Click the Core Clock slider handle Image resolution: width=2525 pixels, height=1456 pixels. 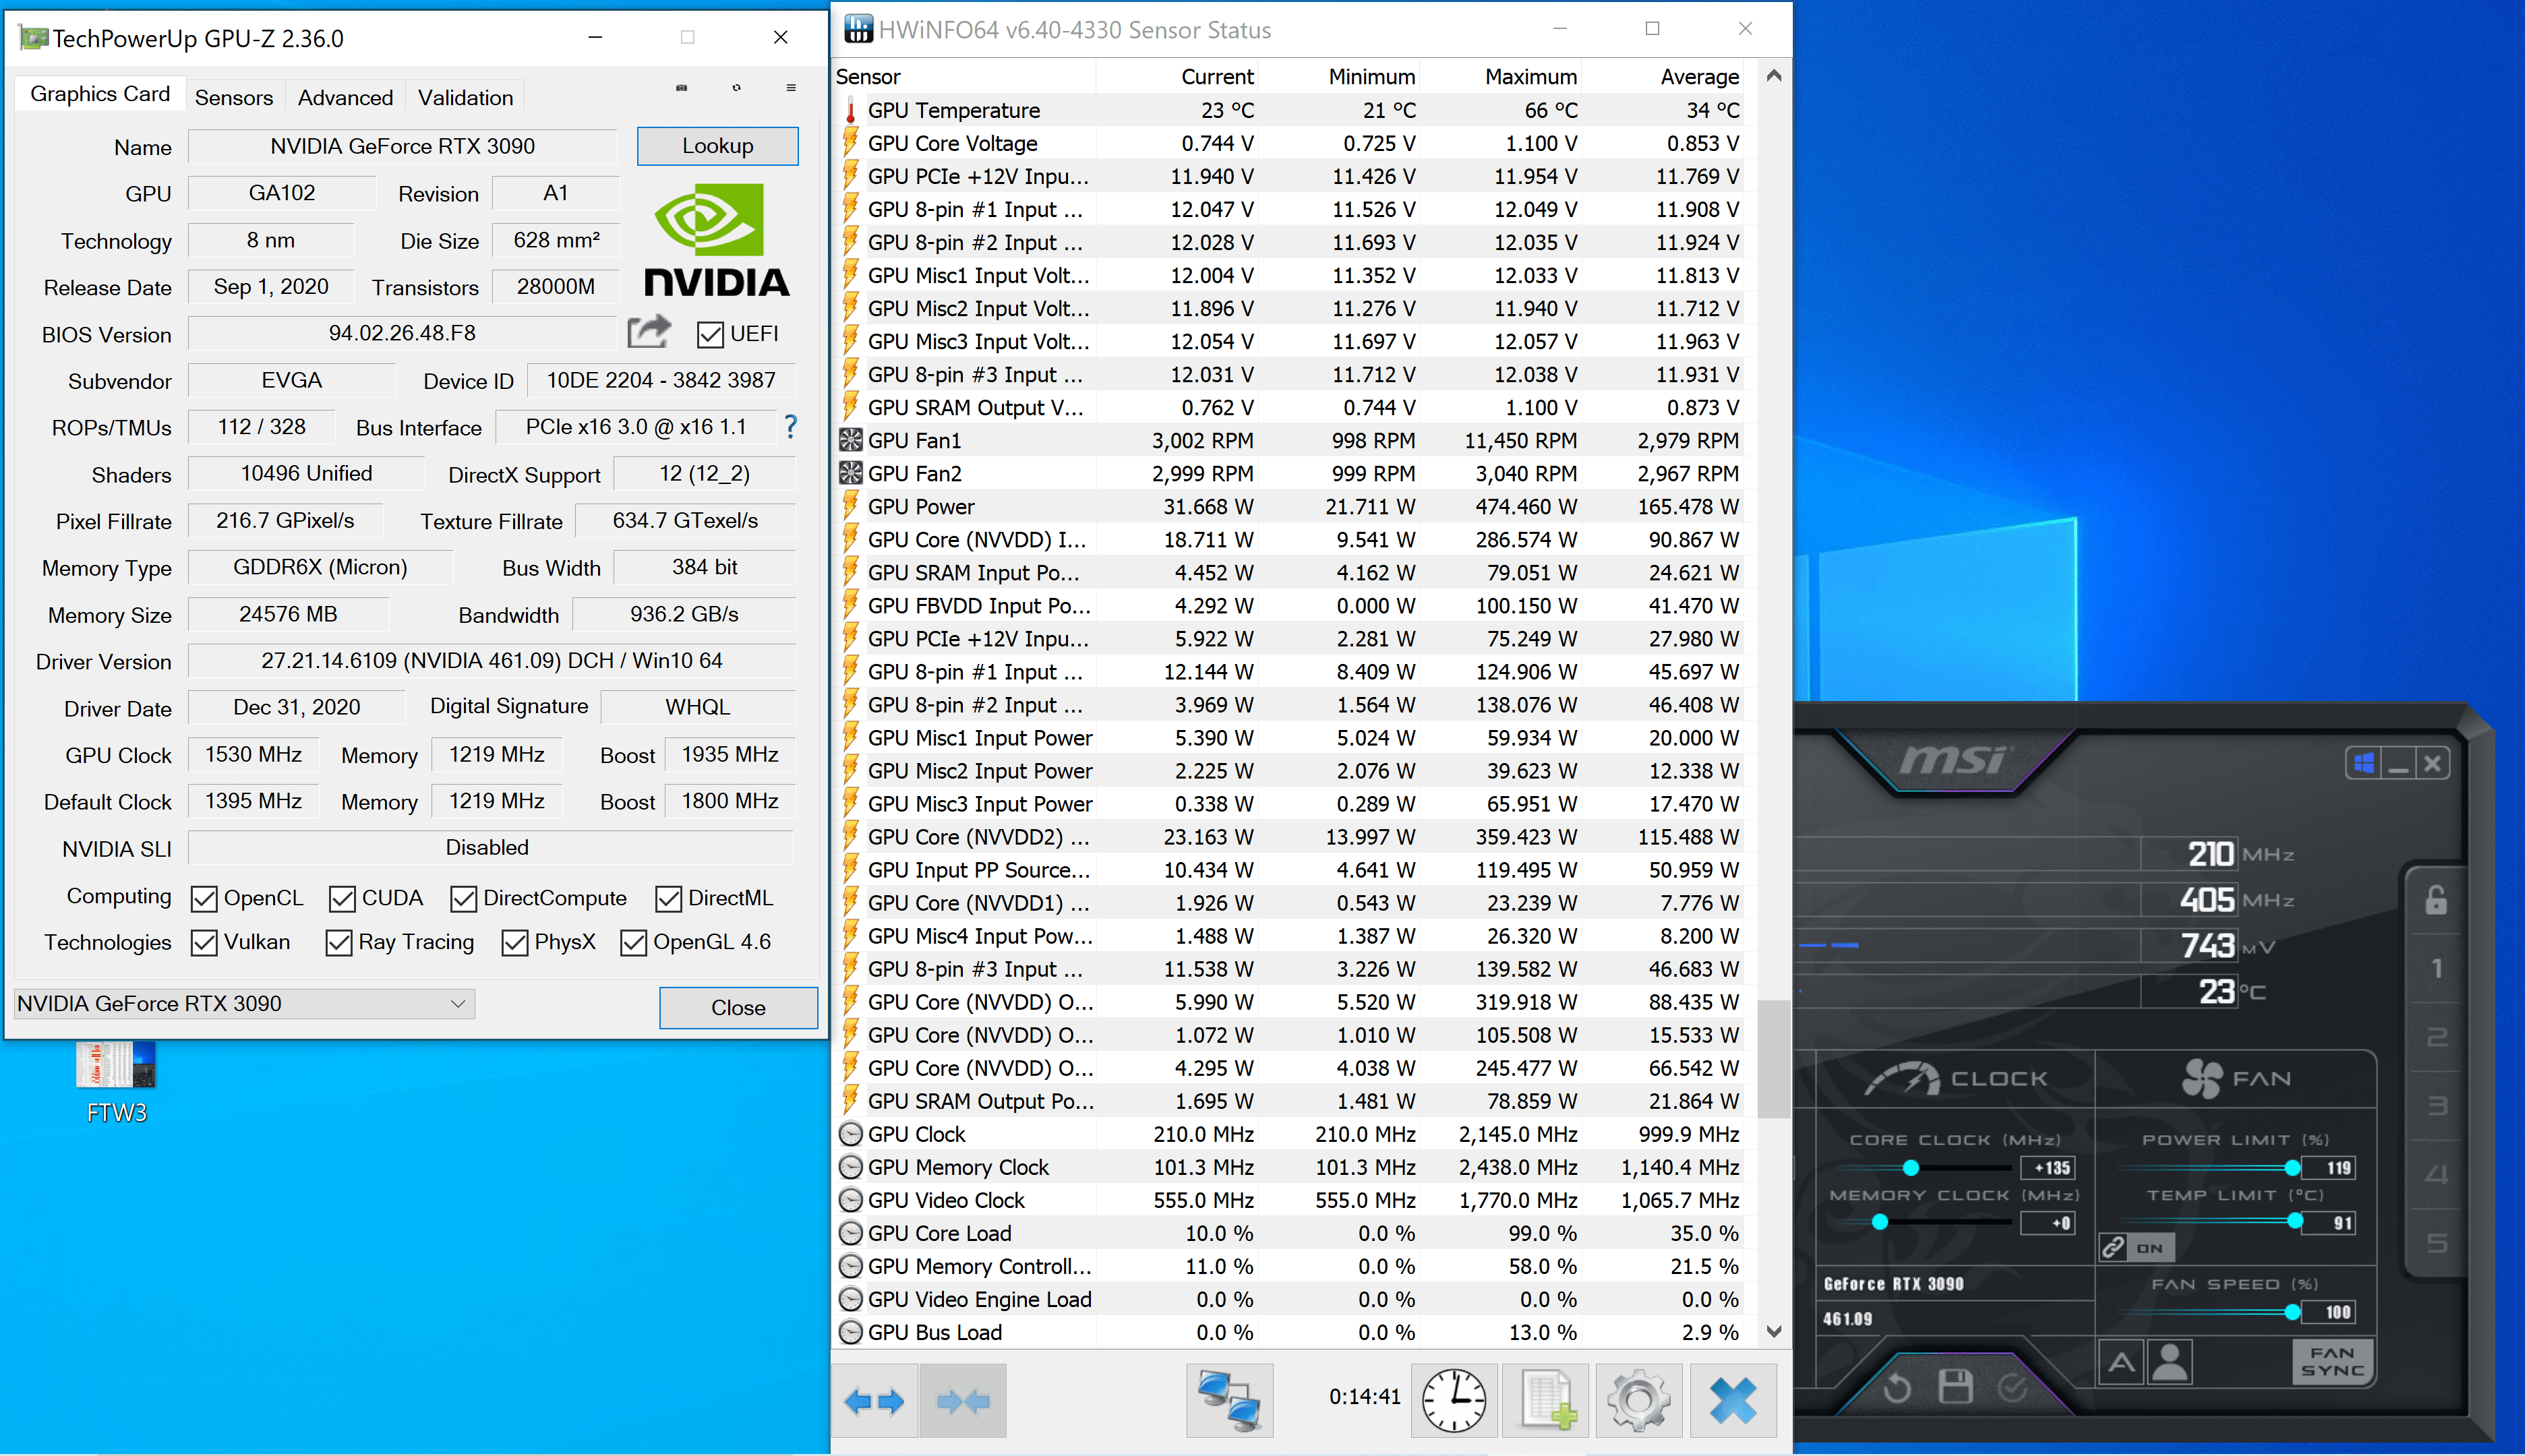[x=1911, y=1167]
